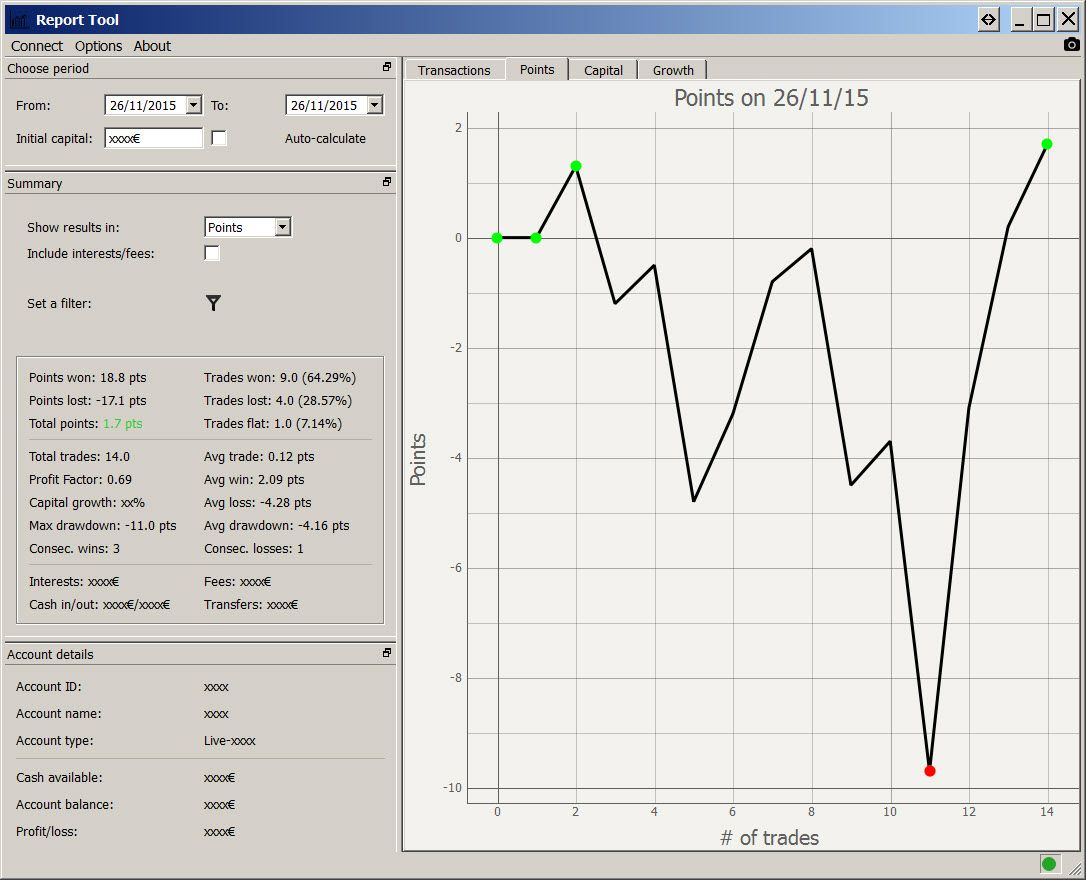Expand the Show results in dropdown

coord(283,227)
